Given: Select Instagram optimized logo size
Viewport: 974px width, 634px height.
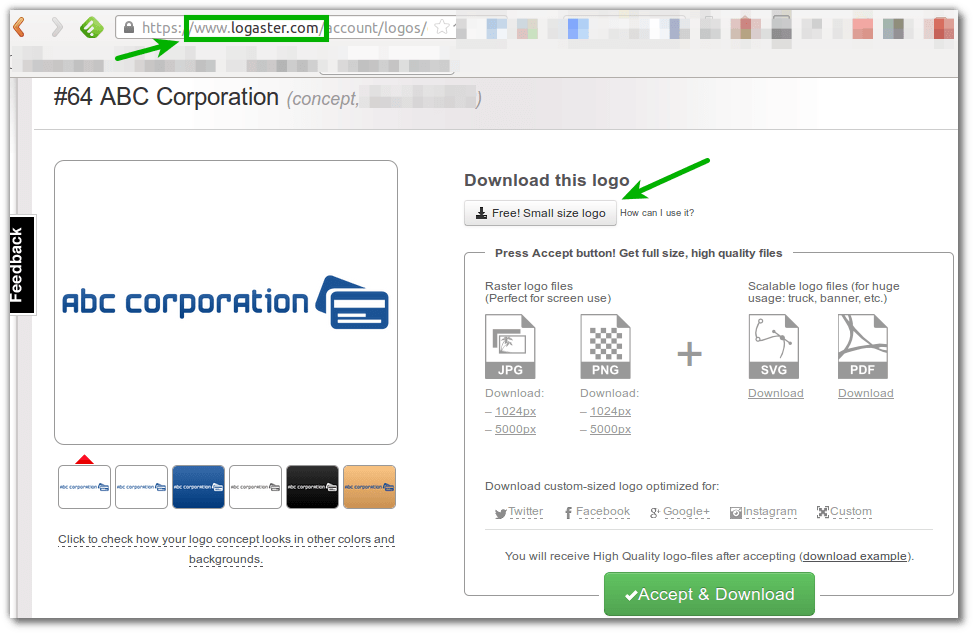Looking at the screenshot, I should 770,511.
